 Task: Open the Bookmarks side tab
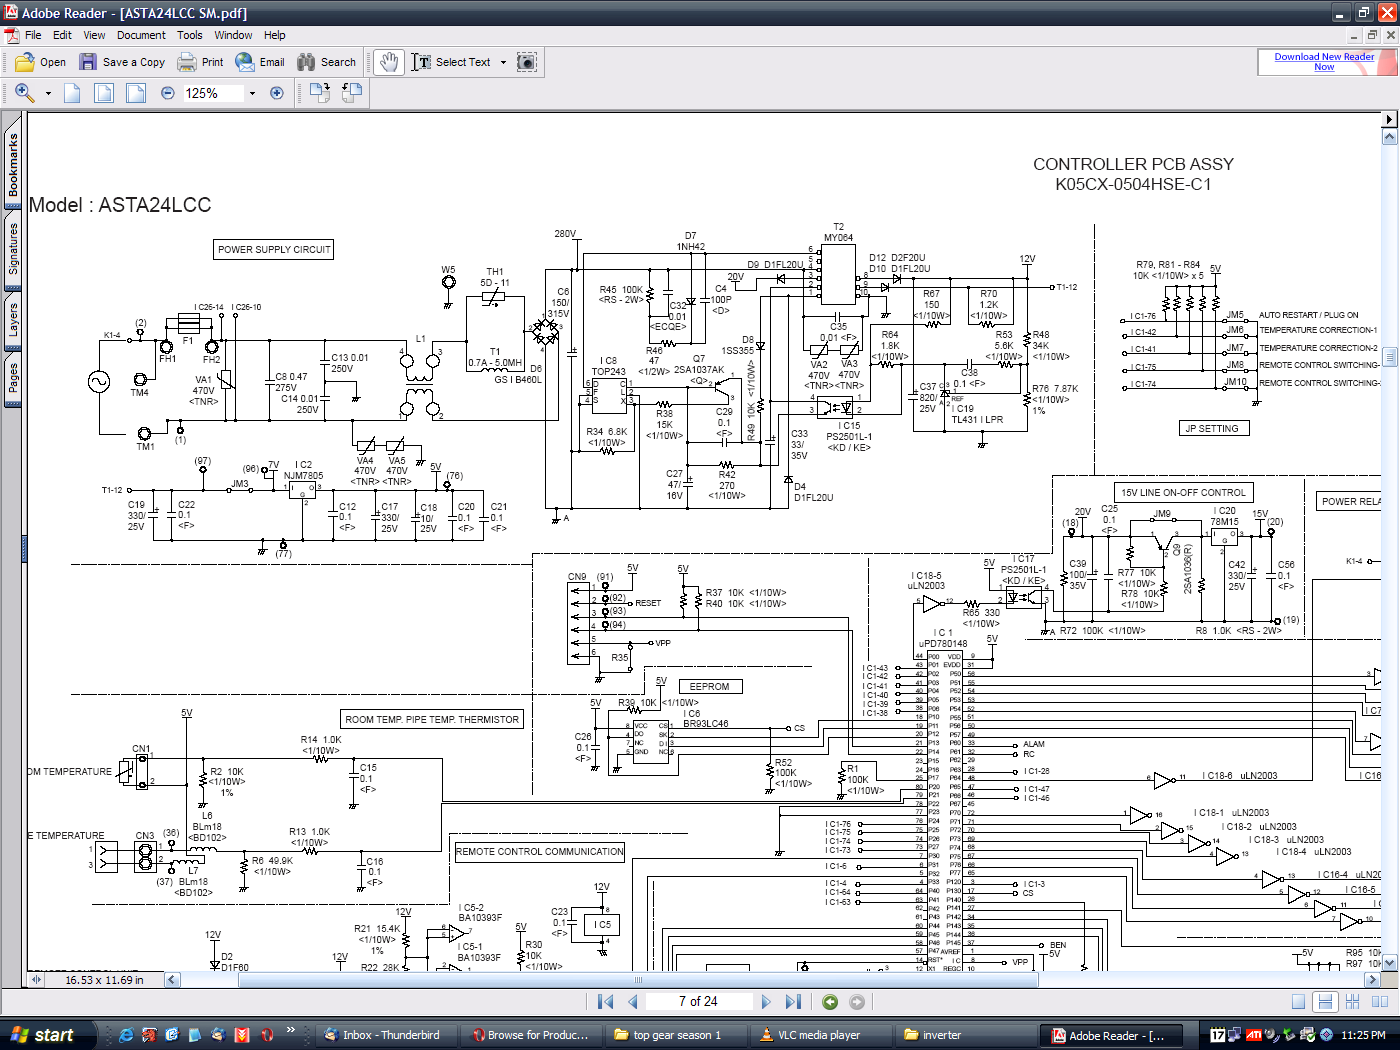pyautogui.click(x=13, y=165)
